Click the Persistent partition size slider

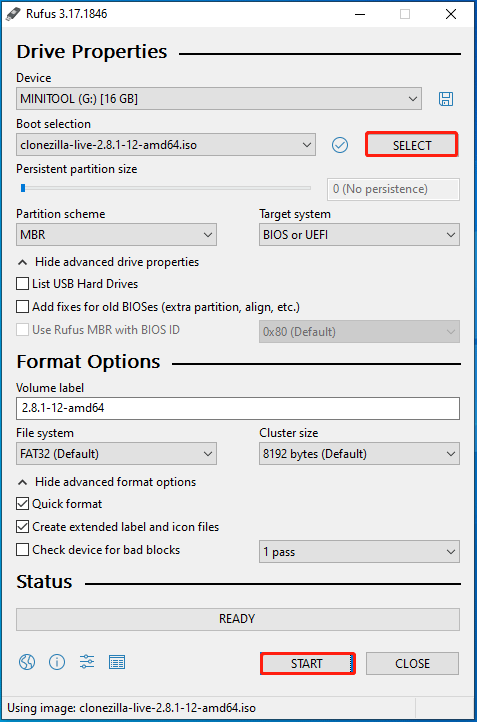tap(163, 188)
